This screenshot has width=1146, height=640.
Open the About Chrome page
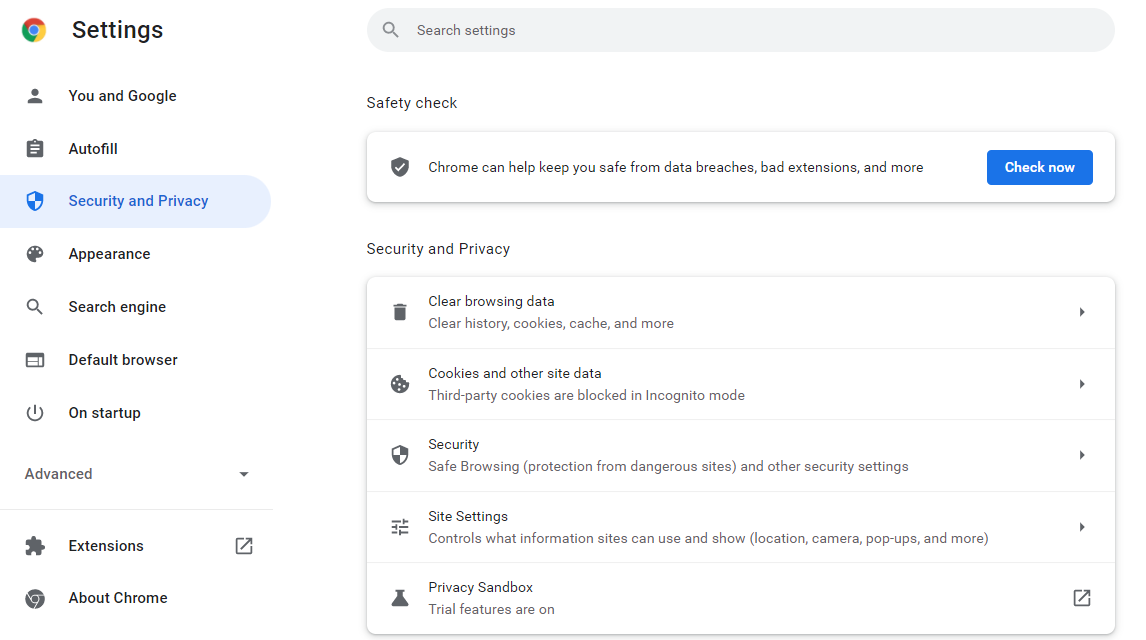117,597
